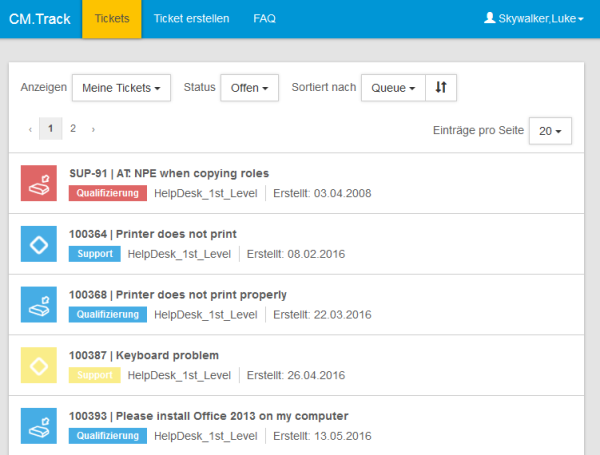Click the icon of the Office 2013 install ticket
The width and height of the screenshot is (600, 455).
[x=39, y=426]
